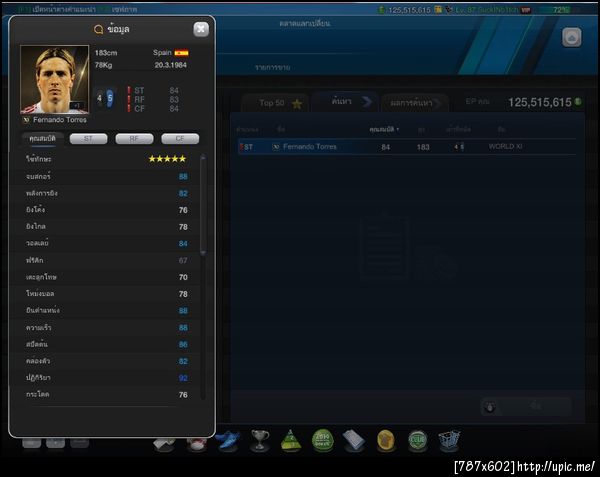
Task: Click the CF 84 position rating
Action: tap(153, 109)
